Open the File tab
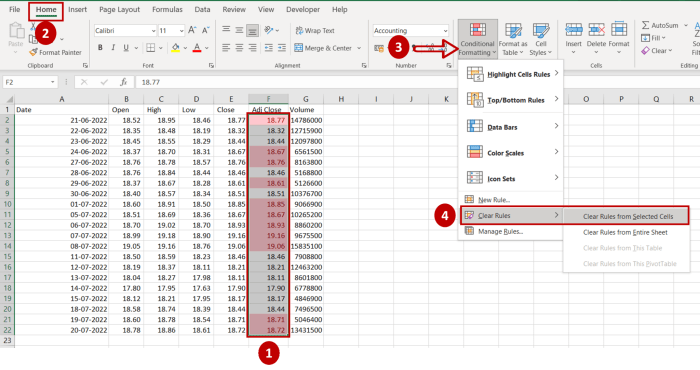Screen dimensions: 700x370 (15, 9)
